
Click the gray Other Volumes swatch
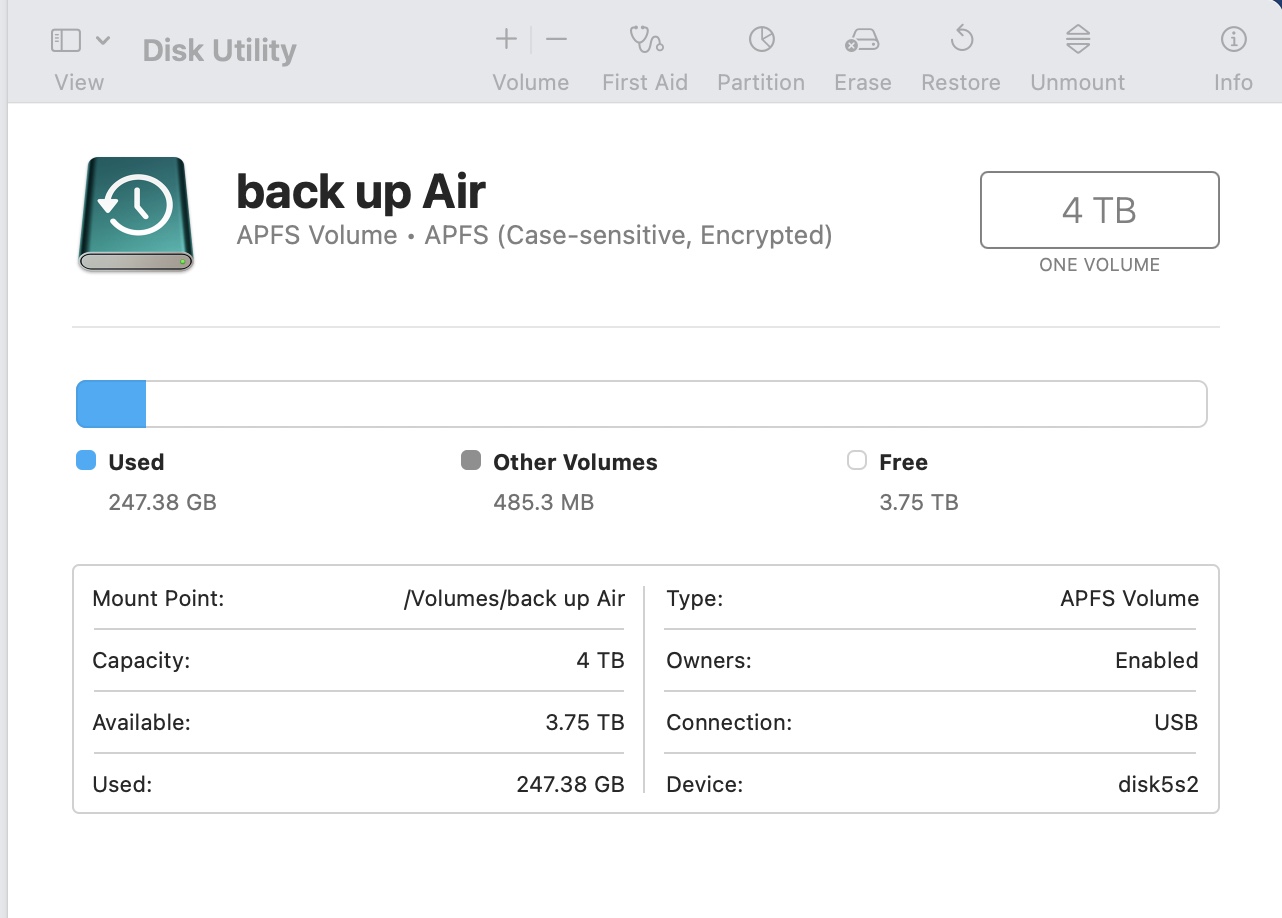(471, 461)
